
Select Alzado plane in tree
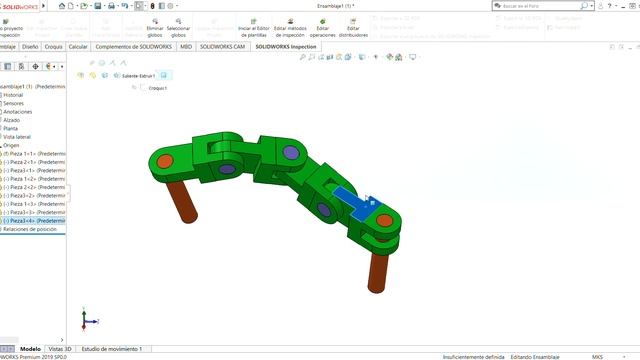[11, 120]
